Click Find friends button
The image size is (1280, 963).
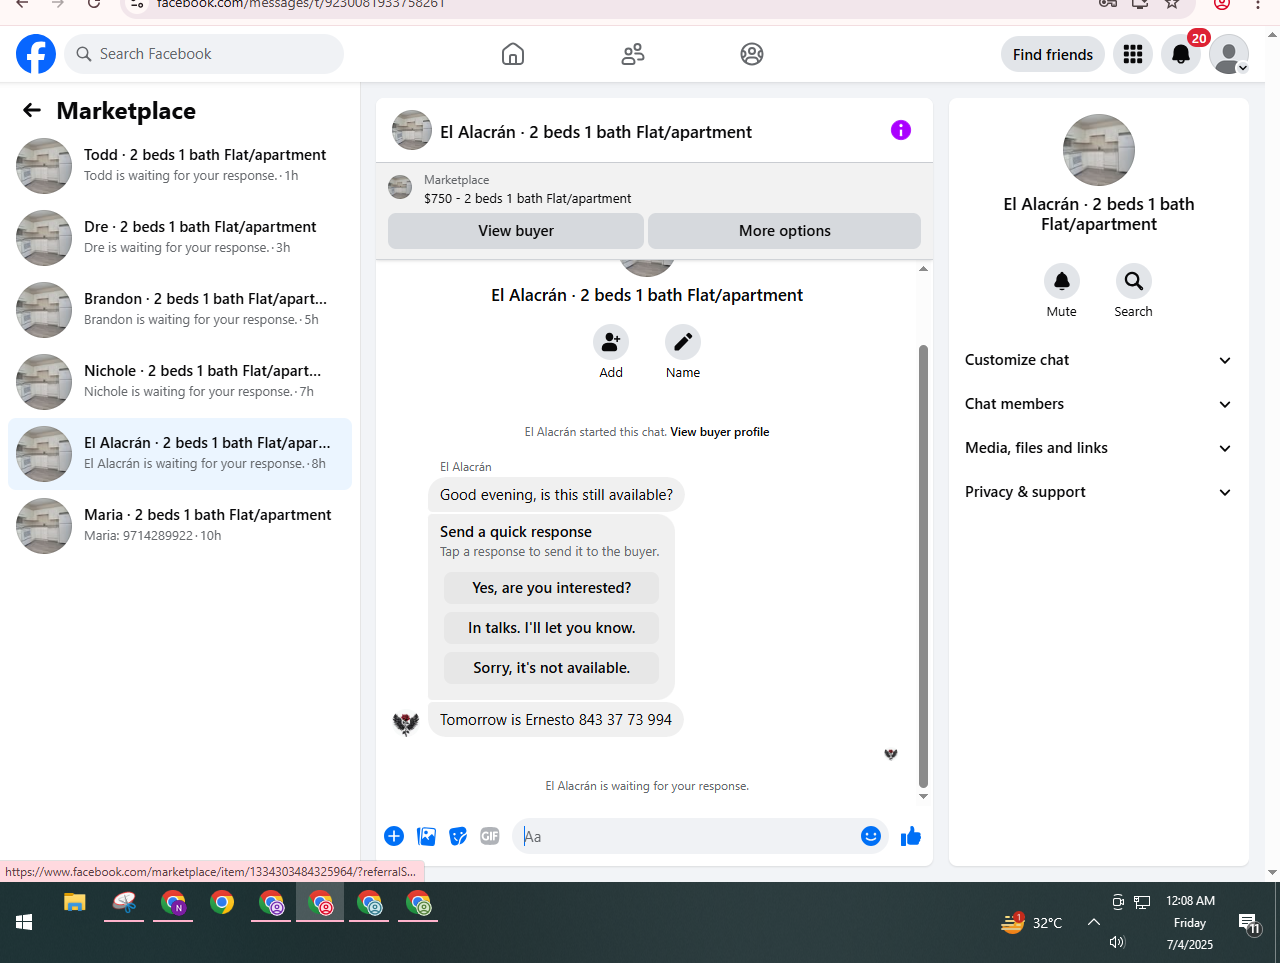(1053, 54)
